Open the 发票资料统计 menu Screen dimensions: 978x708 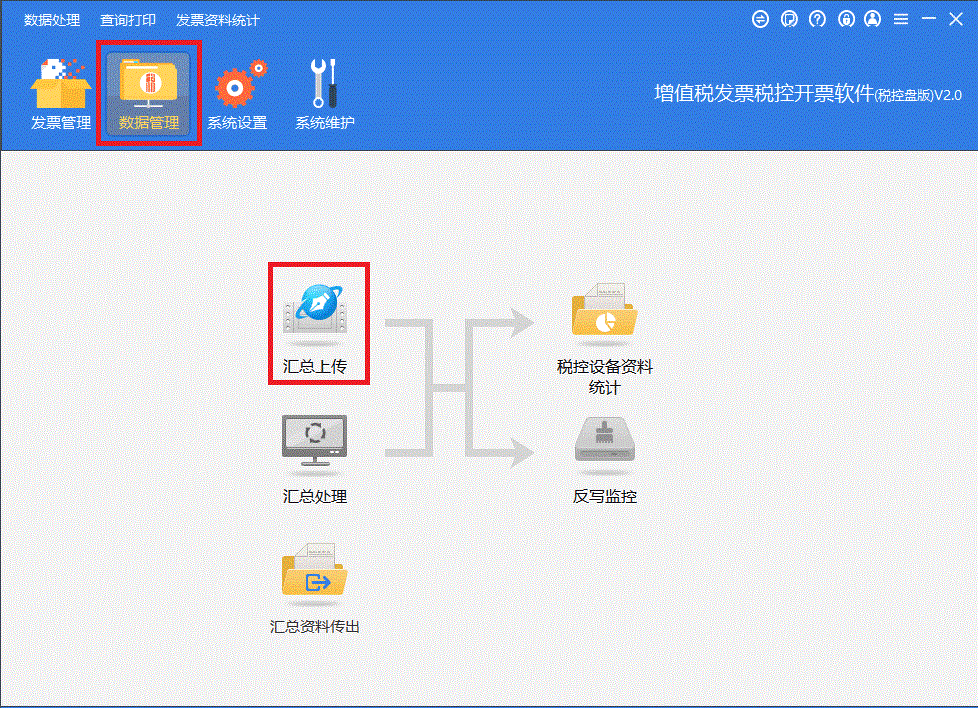(217, 20)
